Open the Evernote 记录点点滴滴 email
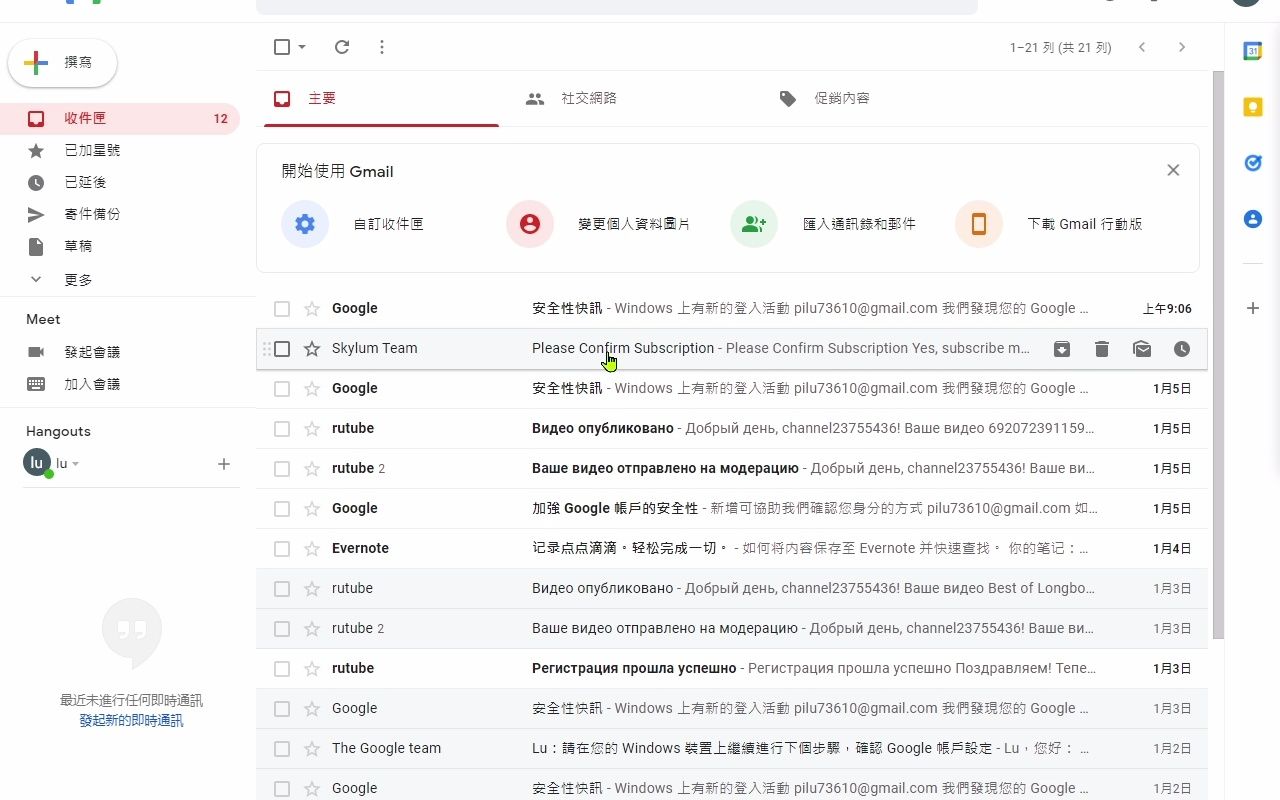This screenshot has width=1280, height=800. click(731, 548)
